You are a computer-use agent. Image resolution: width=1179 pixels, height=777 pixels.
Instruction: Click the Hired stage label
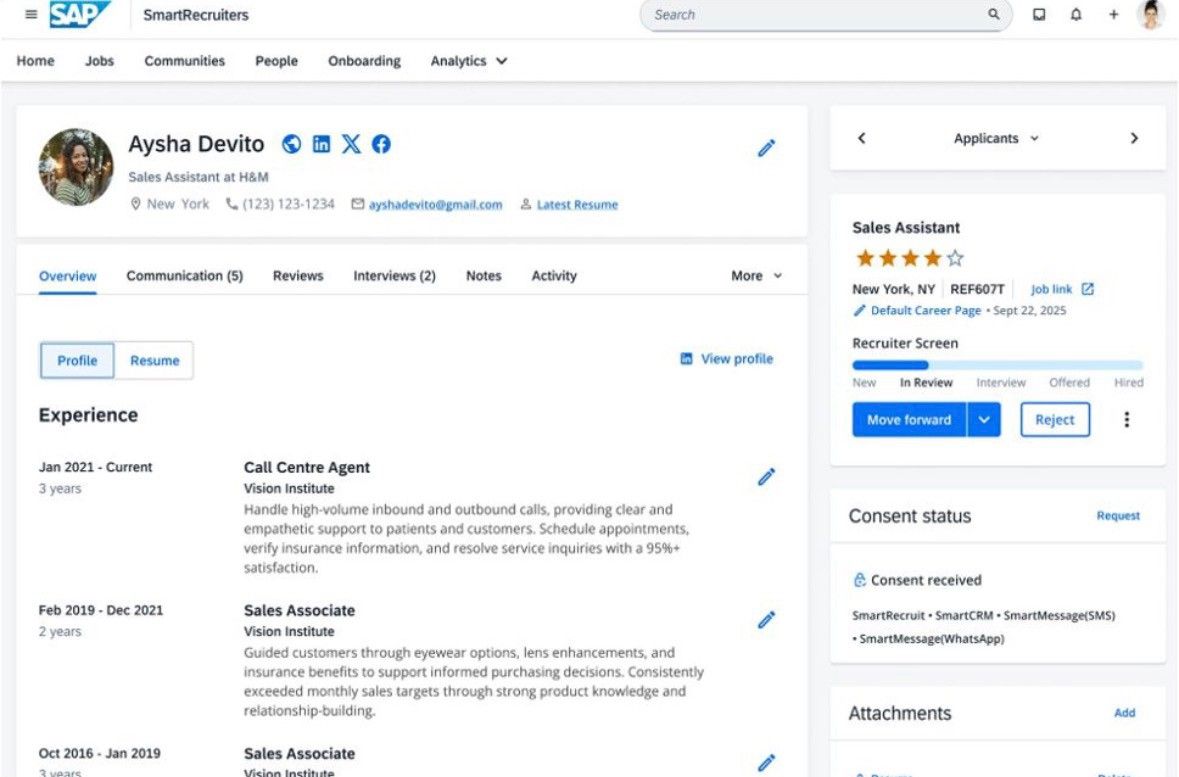[1129, 383]
